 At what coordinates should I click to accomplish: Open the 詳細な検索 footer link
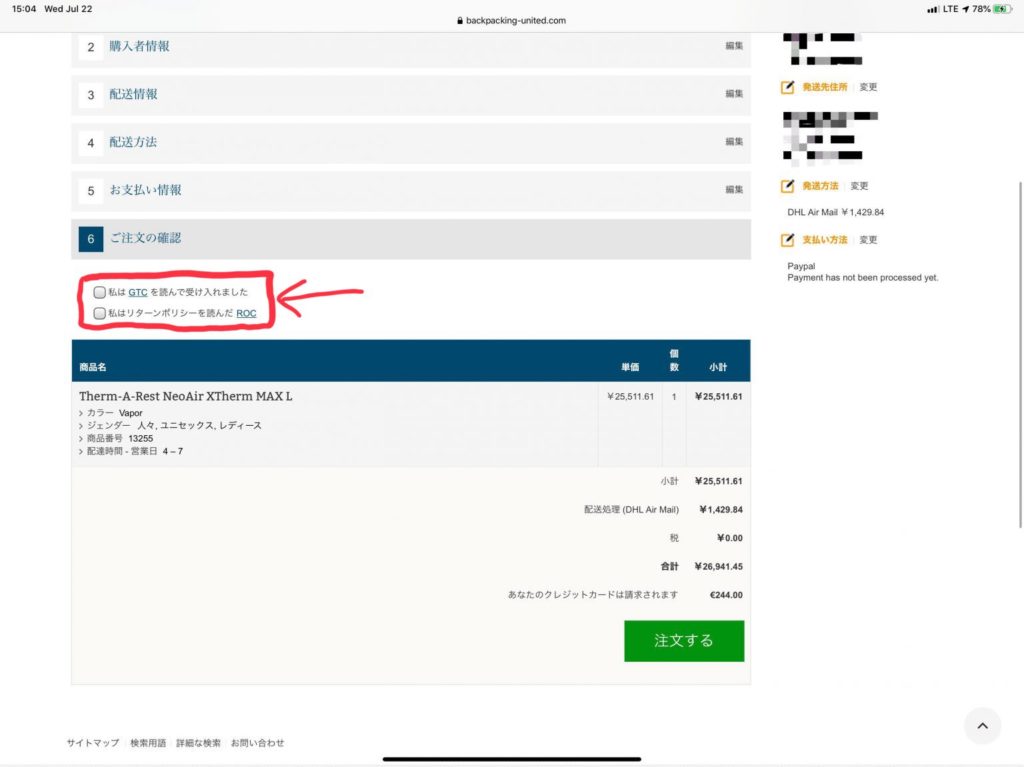tap(199, 743)
